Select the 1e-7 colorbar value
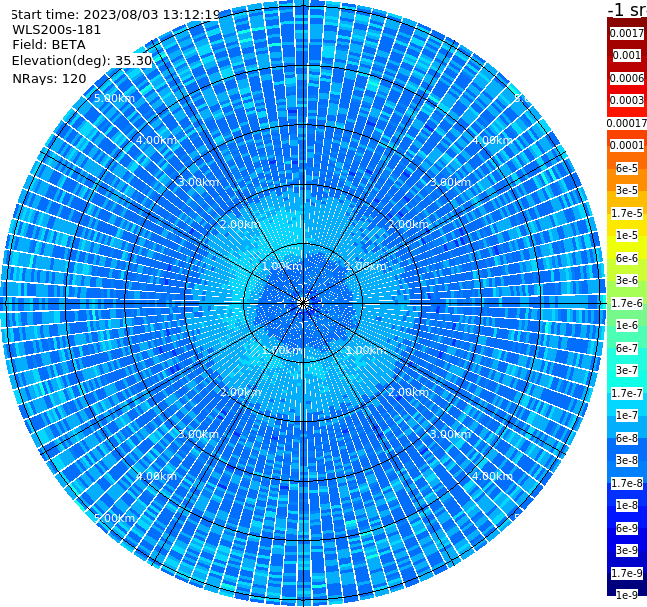 627,415
